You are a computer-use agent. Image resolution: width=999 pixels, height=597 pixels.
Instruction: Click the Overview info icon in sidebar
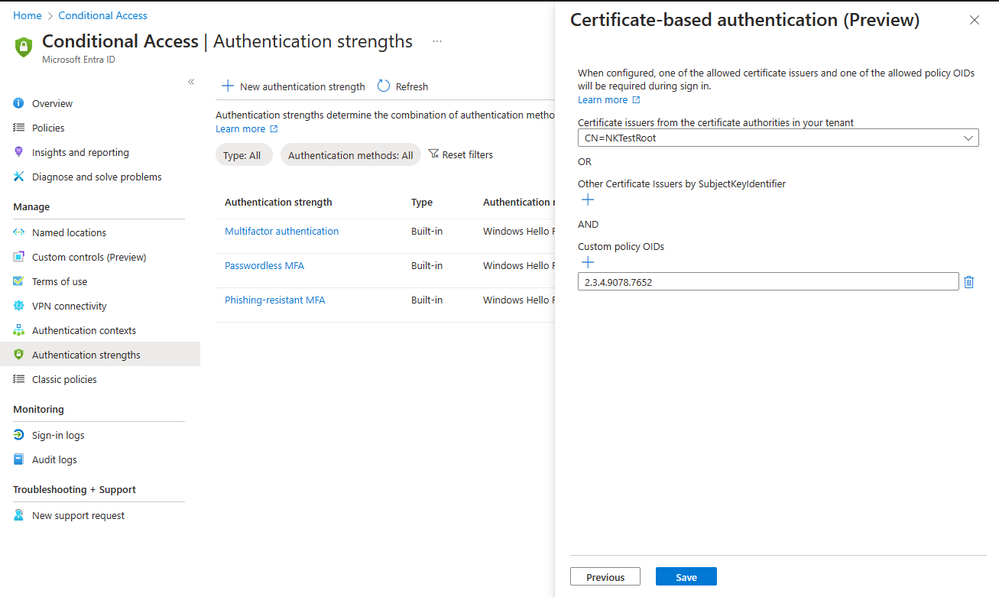[x=18, y=103]
